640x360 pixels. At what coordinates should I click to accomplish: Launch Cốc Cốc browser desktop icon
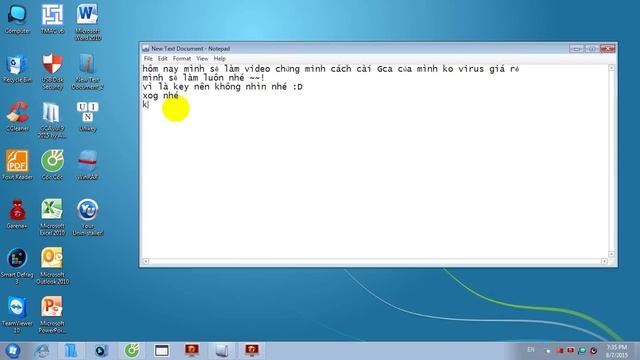(x=52, y=165)
